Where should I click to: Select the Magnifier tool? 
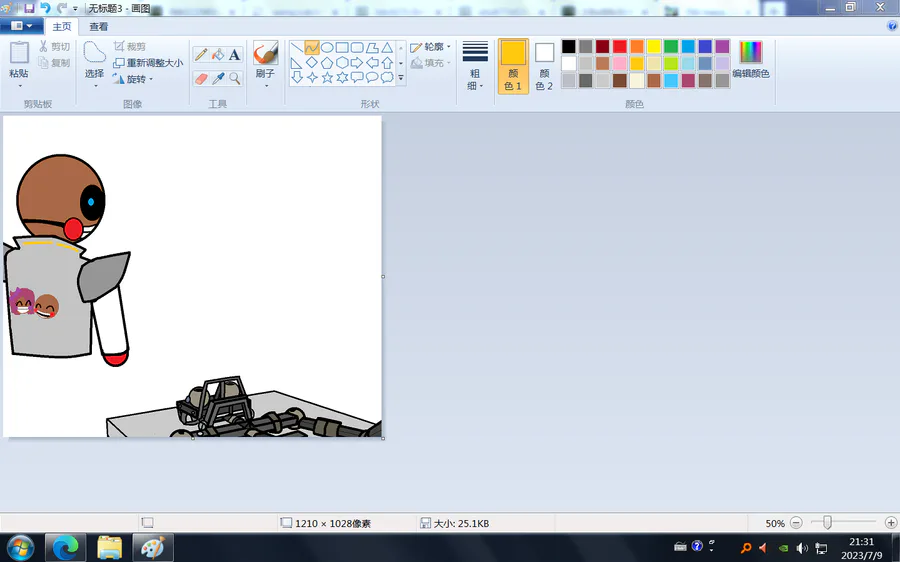tap(234, 78)
